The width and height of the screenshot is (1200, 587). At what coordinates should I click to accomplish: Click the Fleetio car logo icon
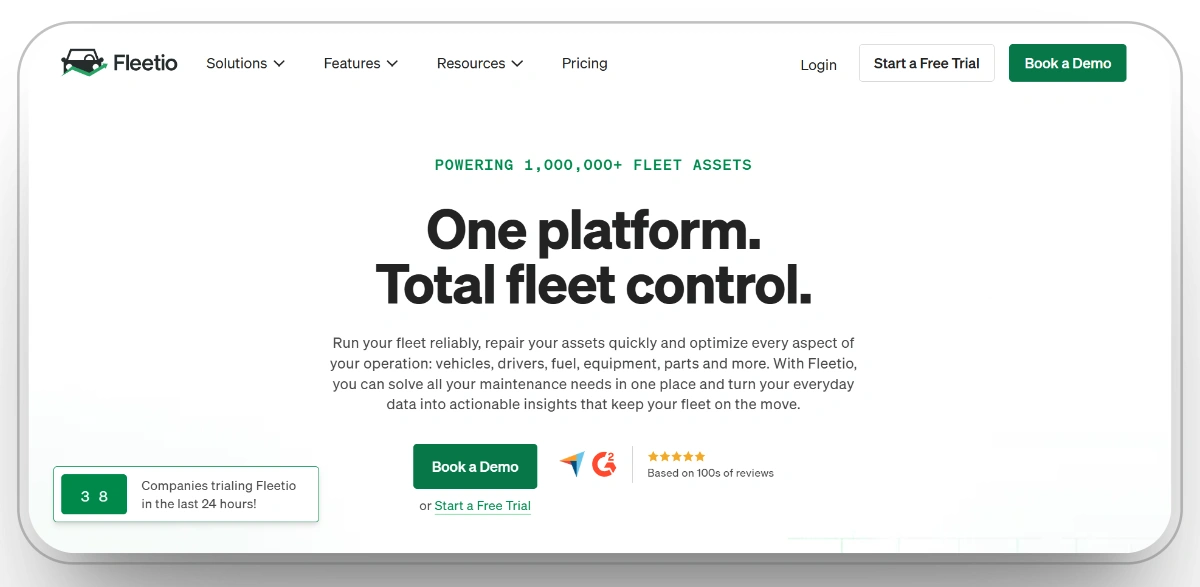[x=83, y=63]
